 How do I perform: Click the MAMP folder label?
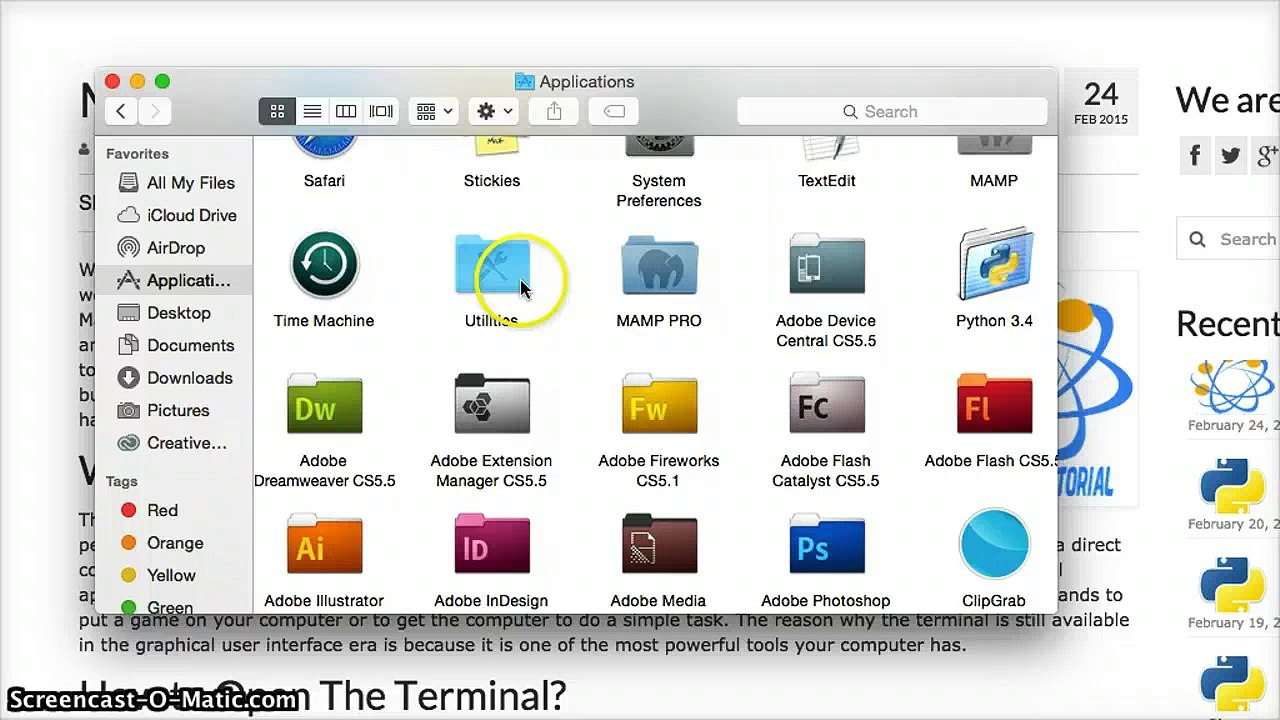tap(994, 181)
